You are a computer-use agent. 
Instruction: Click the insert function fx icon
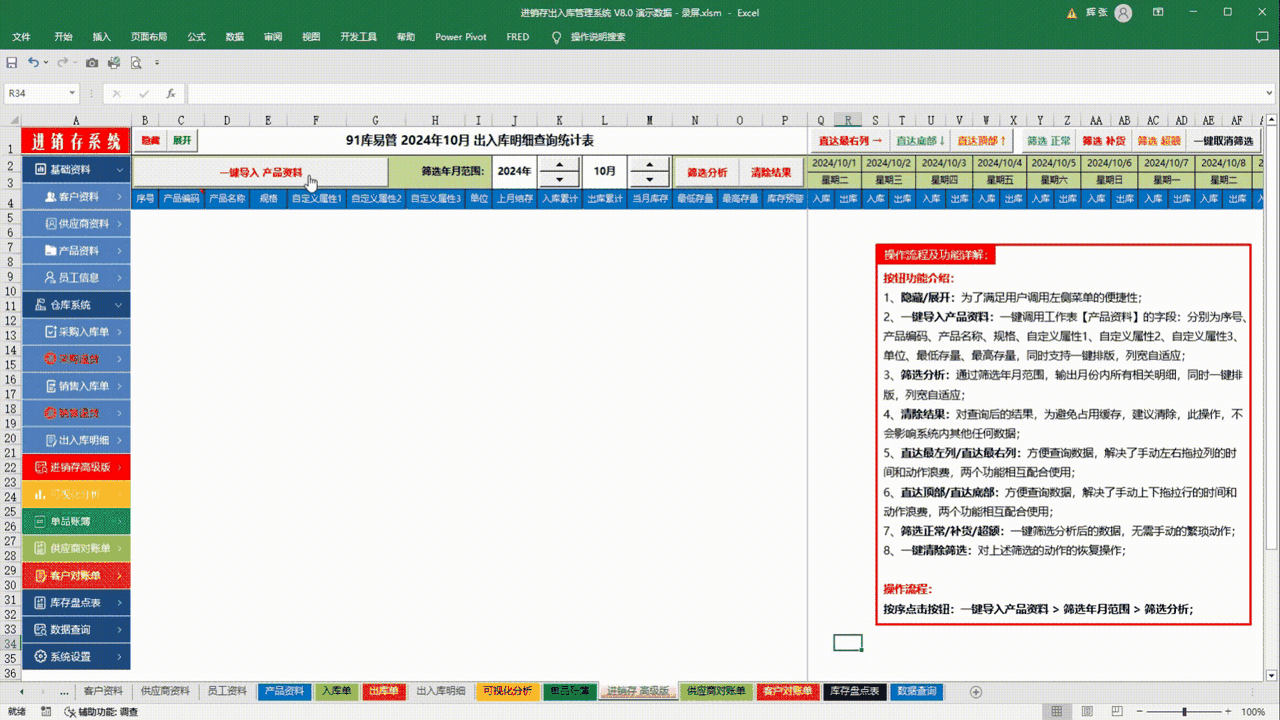click(171, 93)
